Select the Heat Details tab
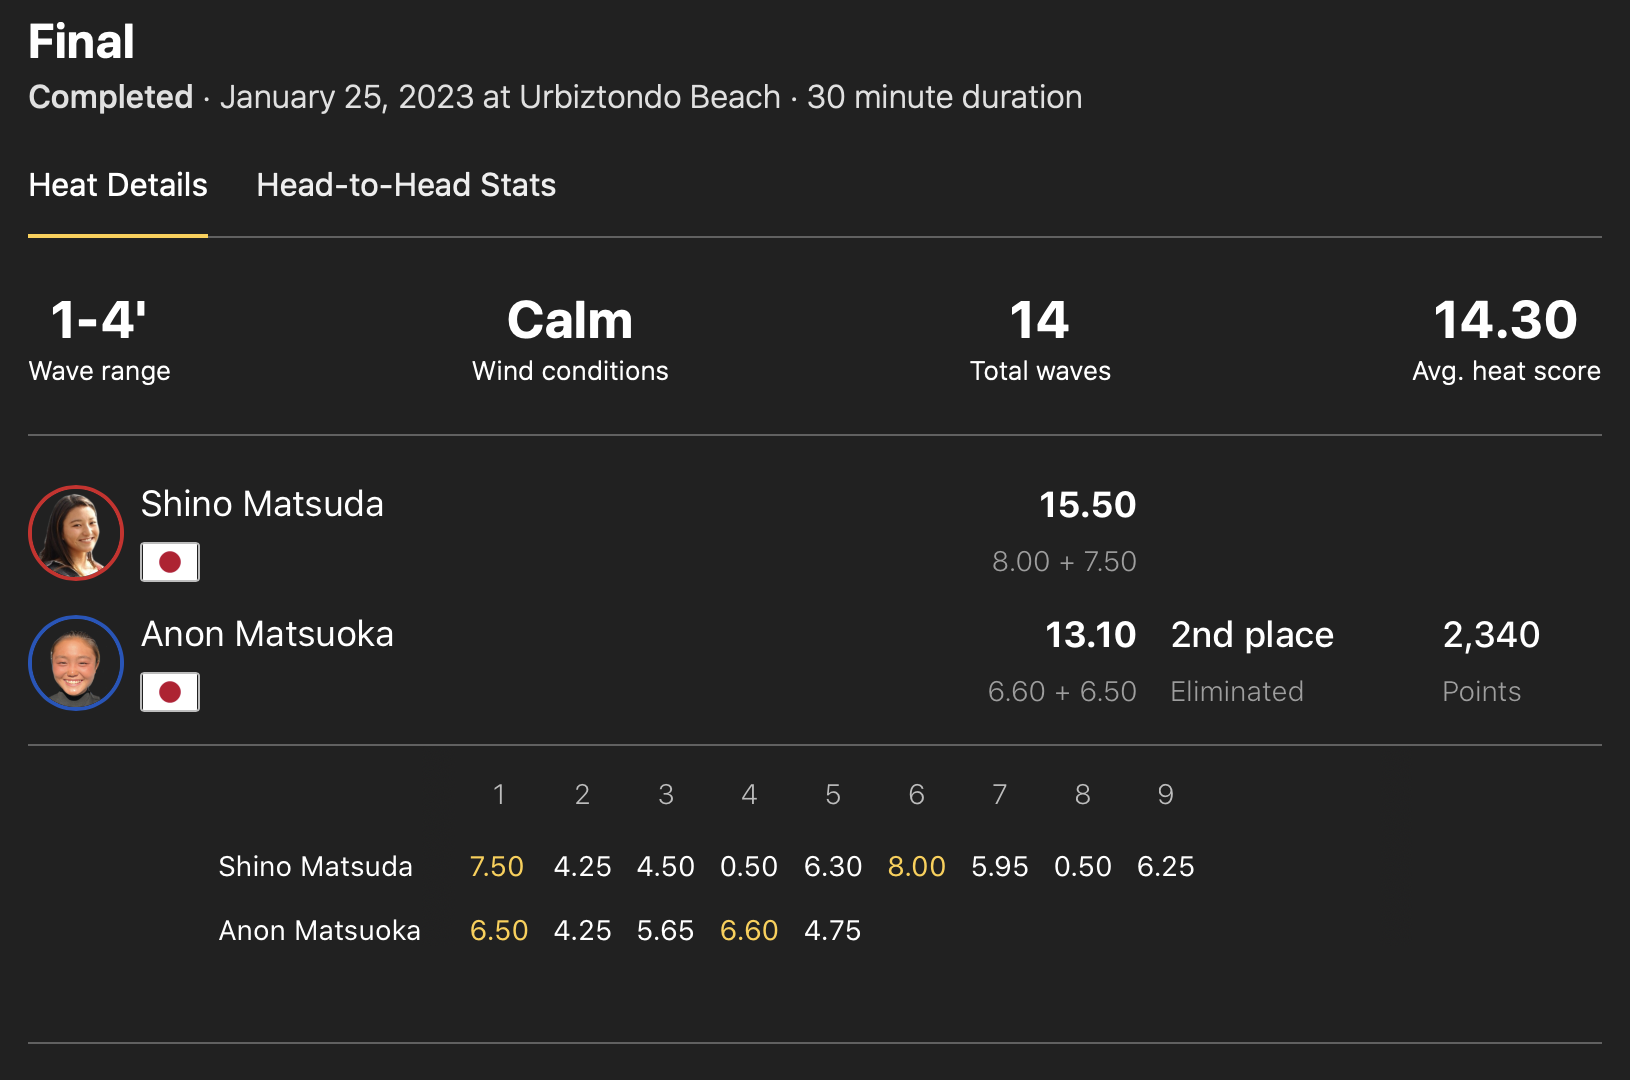Image resolution: width=1630 pixels, height=1080 pixels. 118,185
